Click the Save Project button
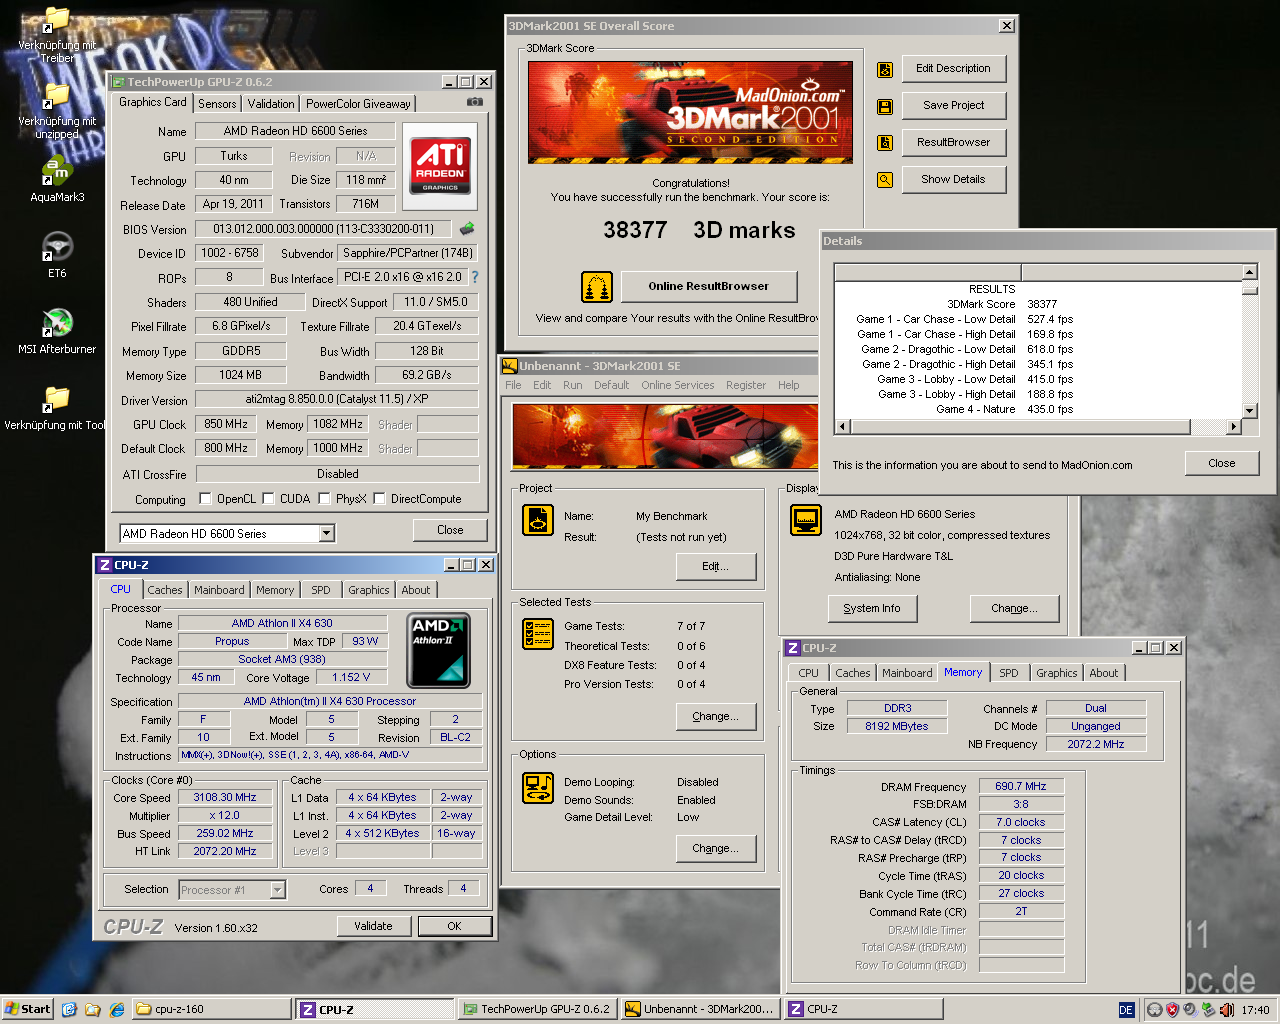This screenshot has height=1024, width=1280. tap(953, 105)
